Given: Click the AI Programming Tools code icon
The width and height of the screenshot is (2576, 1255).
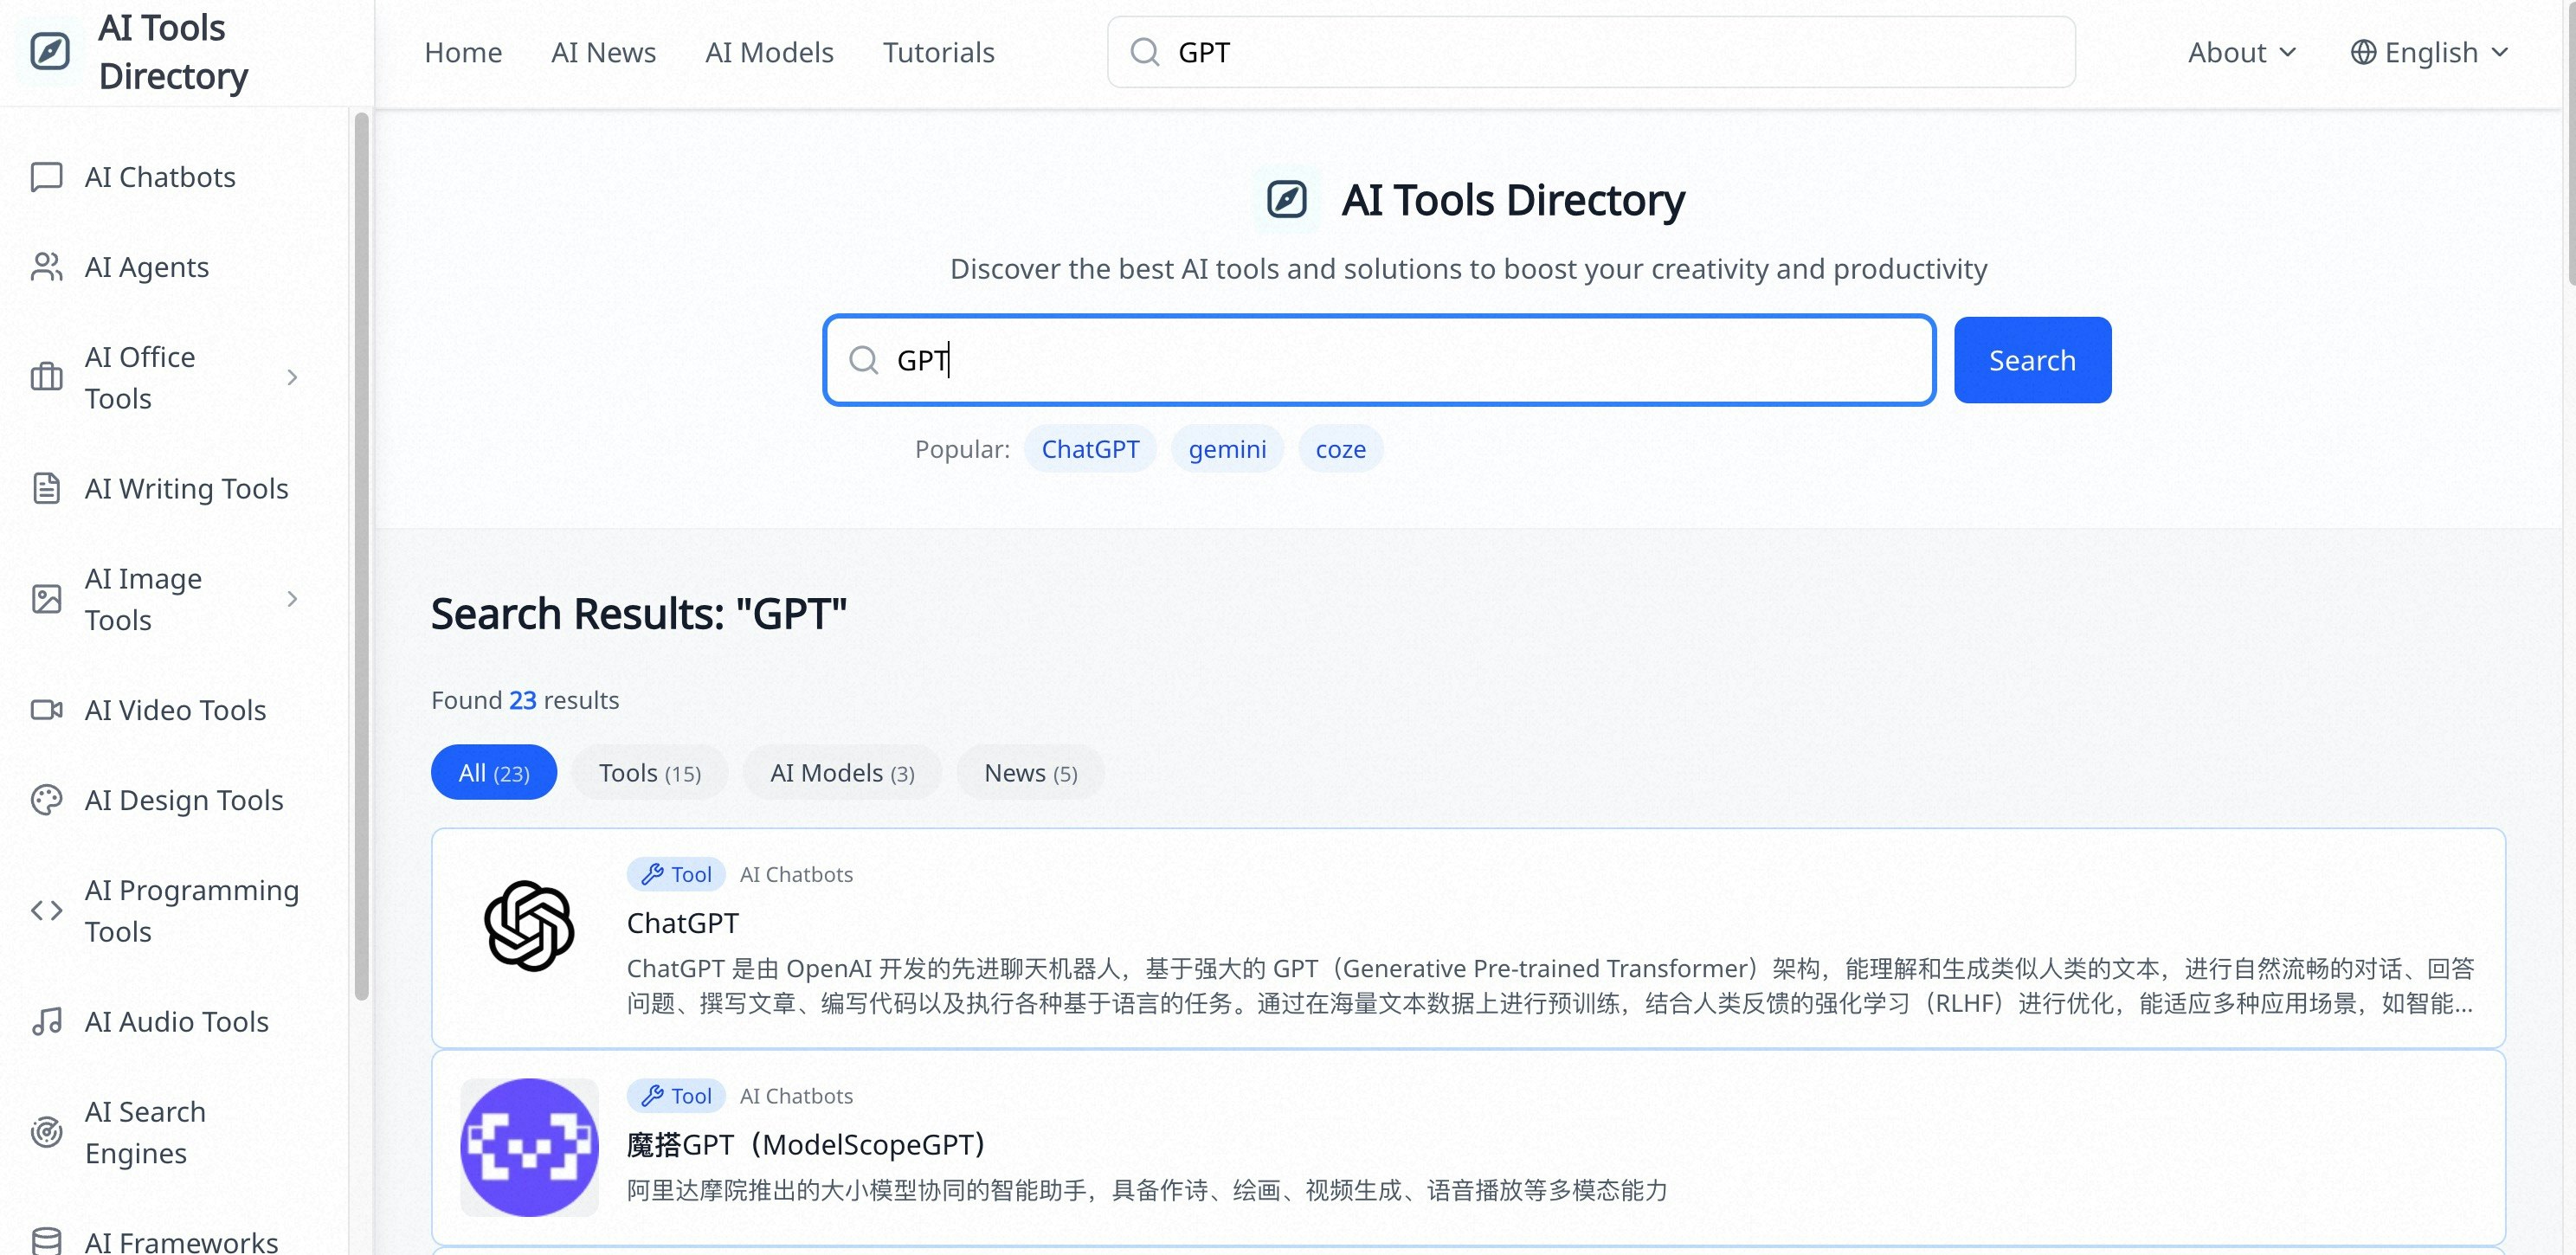Looking at the screenshot, I should click(x=46, y=910).
